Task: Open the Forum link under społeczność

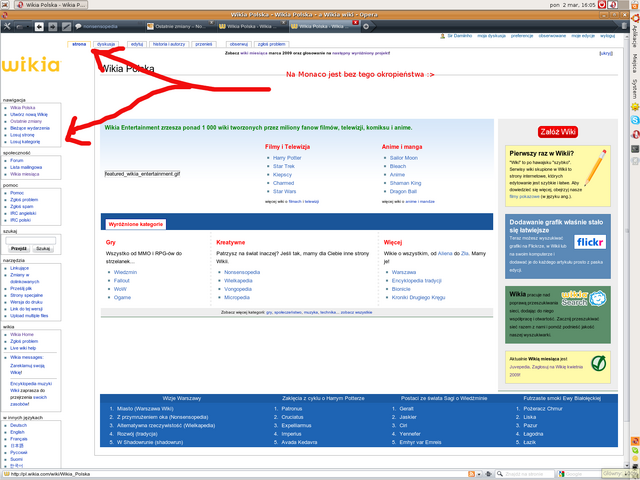Action: (17, 160)
